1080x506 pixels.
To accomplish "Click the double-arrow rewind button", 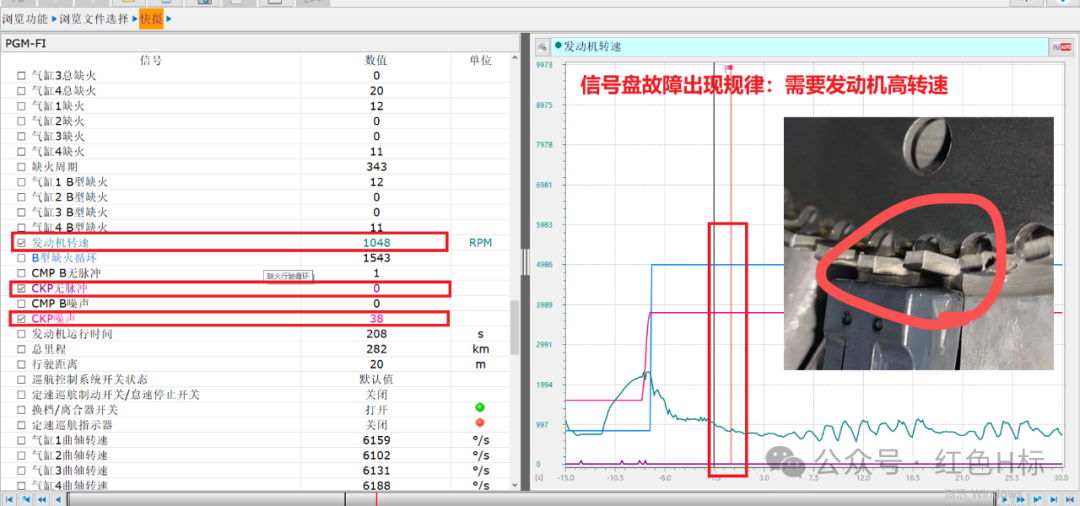I will pos(41,499).
